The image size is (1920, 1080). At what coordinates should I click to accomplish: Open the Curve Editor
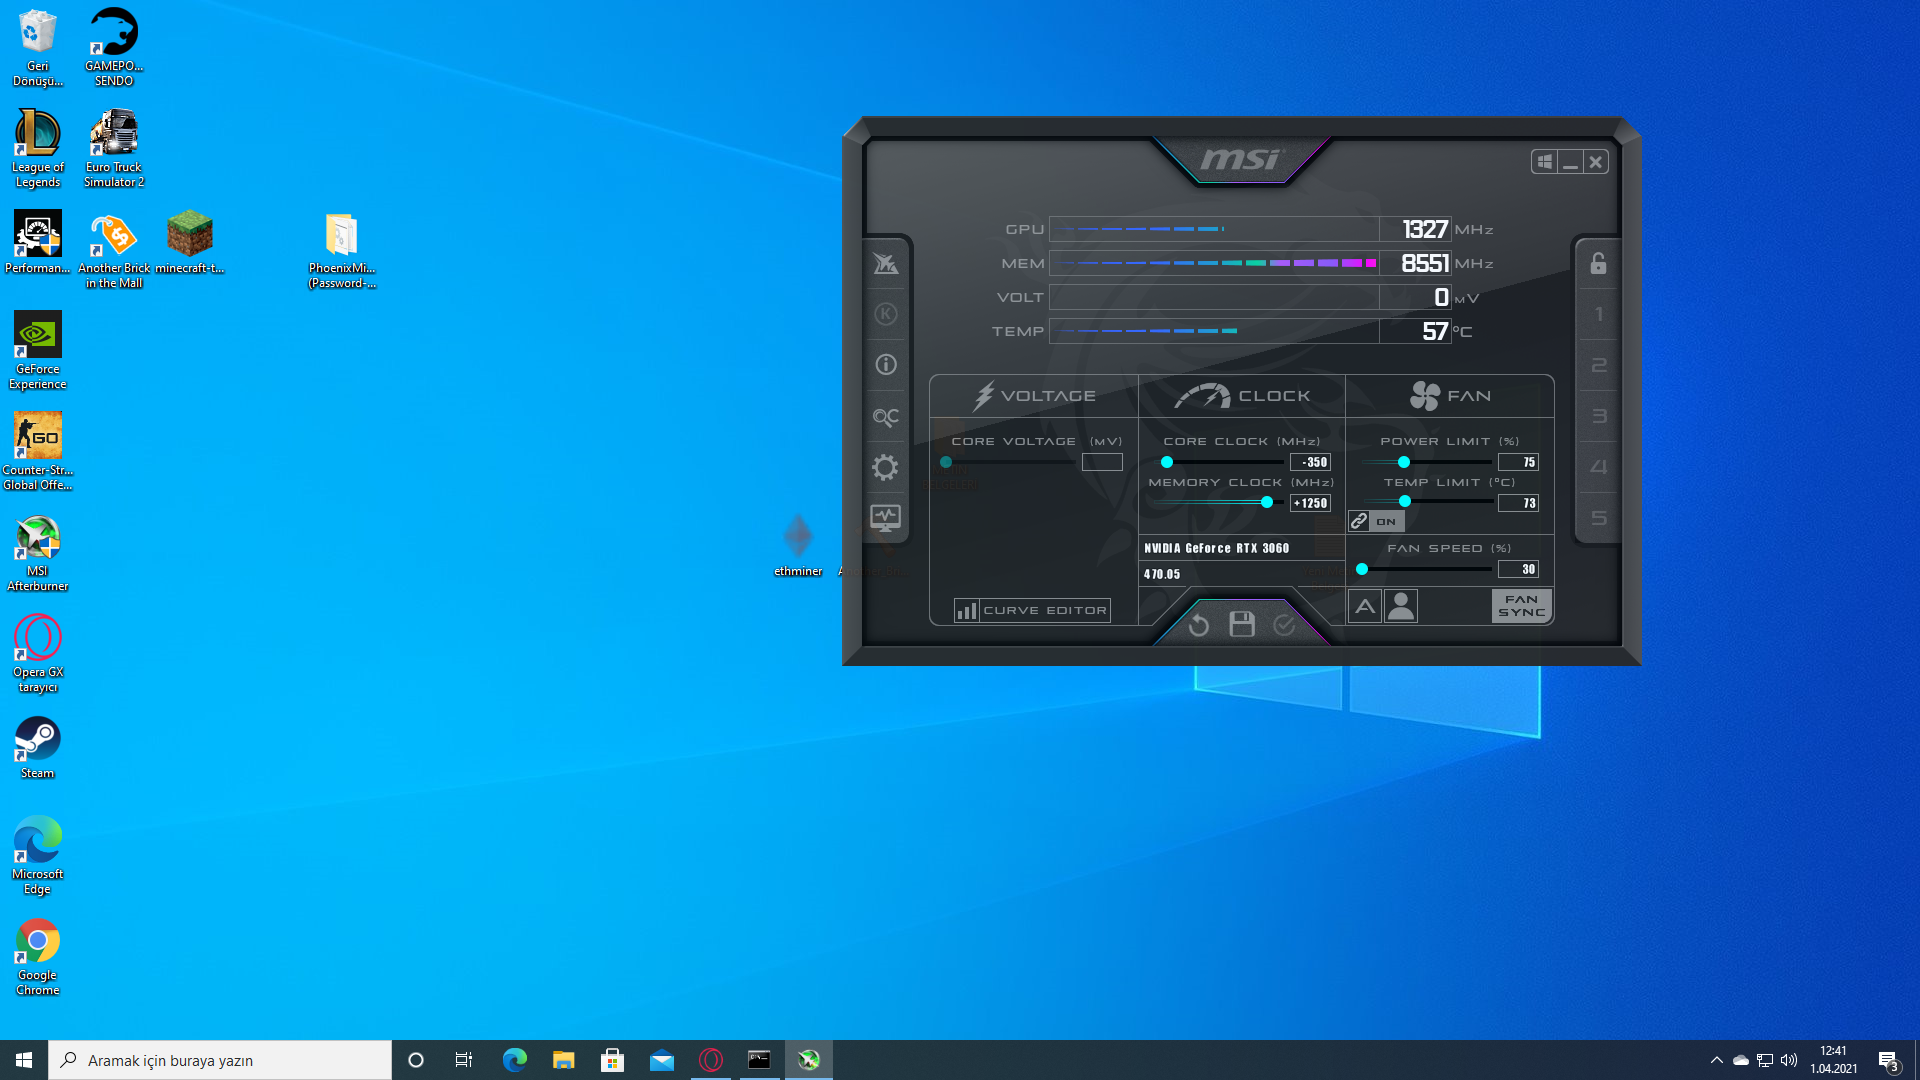pos(1032,610)
